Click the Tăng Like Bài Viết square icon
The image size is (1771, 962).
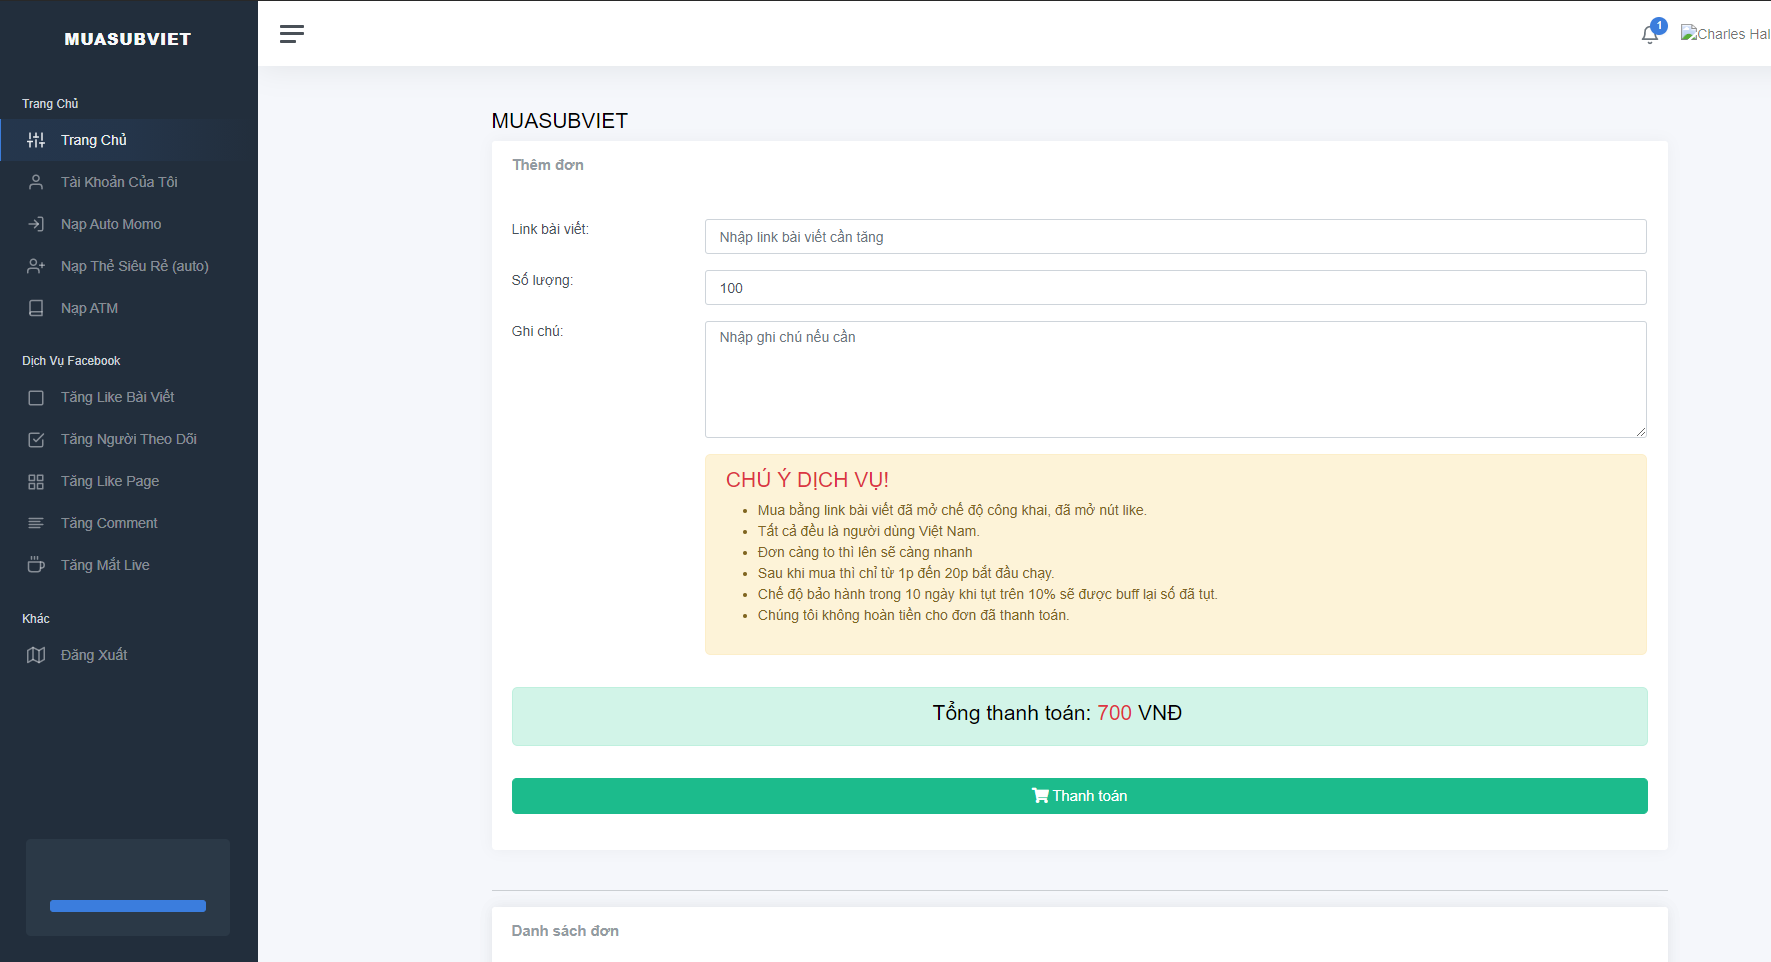36,398
